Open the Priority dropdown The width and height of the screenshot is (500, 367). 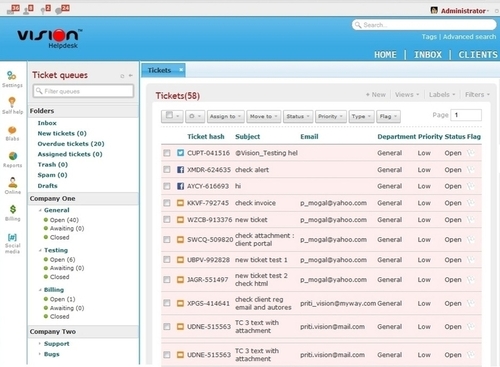click(x=331, y=116)
